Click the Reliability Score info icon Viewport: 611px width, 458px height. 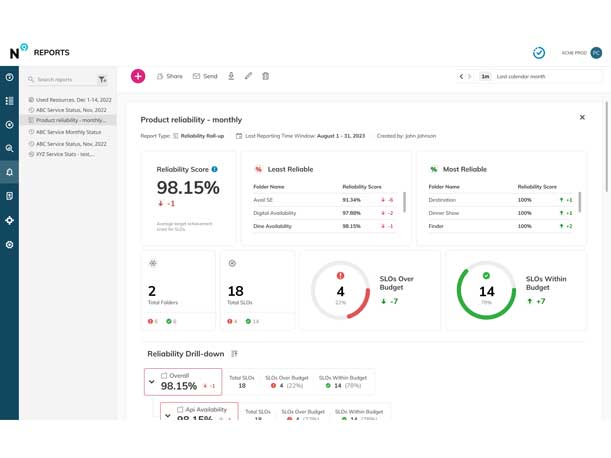point(215,169)
